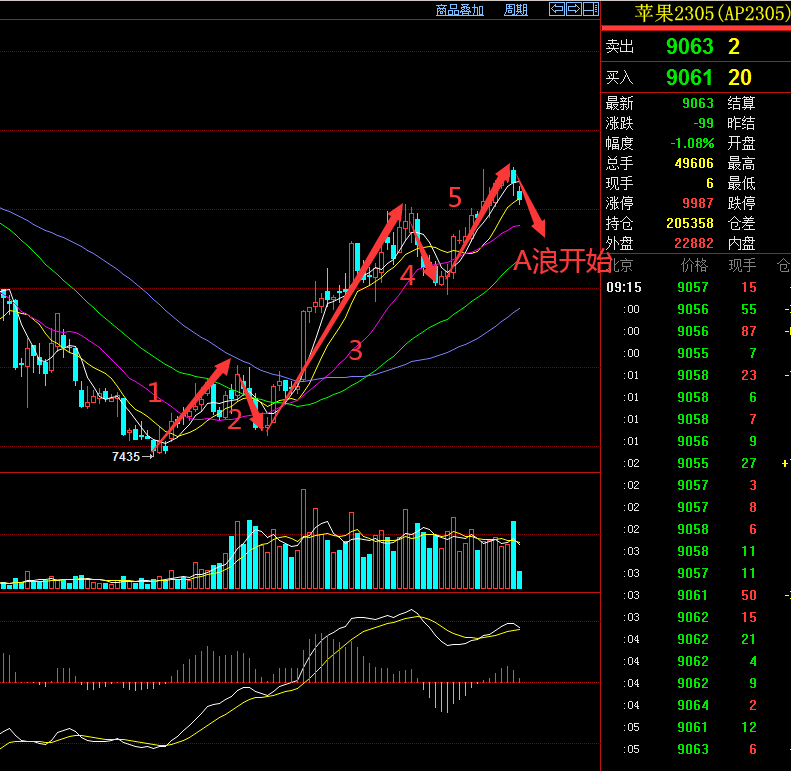Screen dimensions: 791x771
Task: Click the 持仓 205358 open interest value
Action: 690,223
